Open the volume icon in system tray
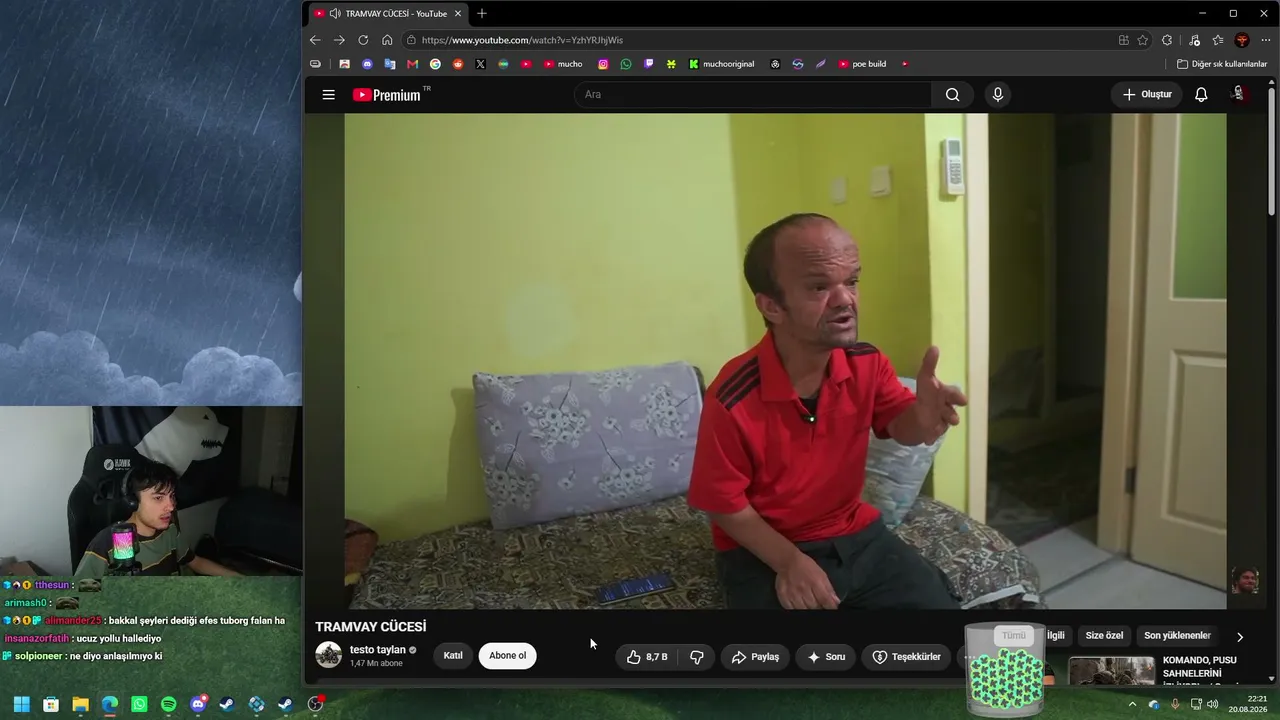The width and height of the screenshot is (1280, 720). (1212, 704)
